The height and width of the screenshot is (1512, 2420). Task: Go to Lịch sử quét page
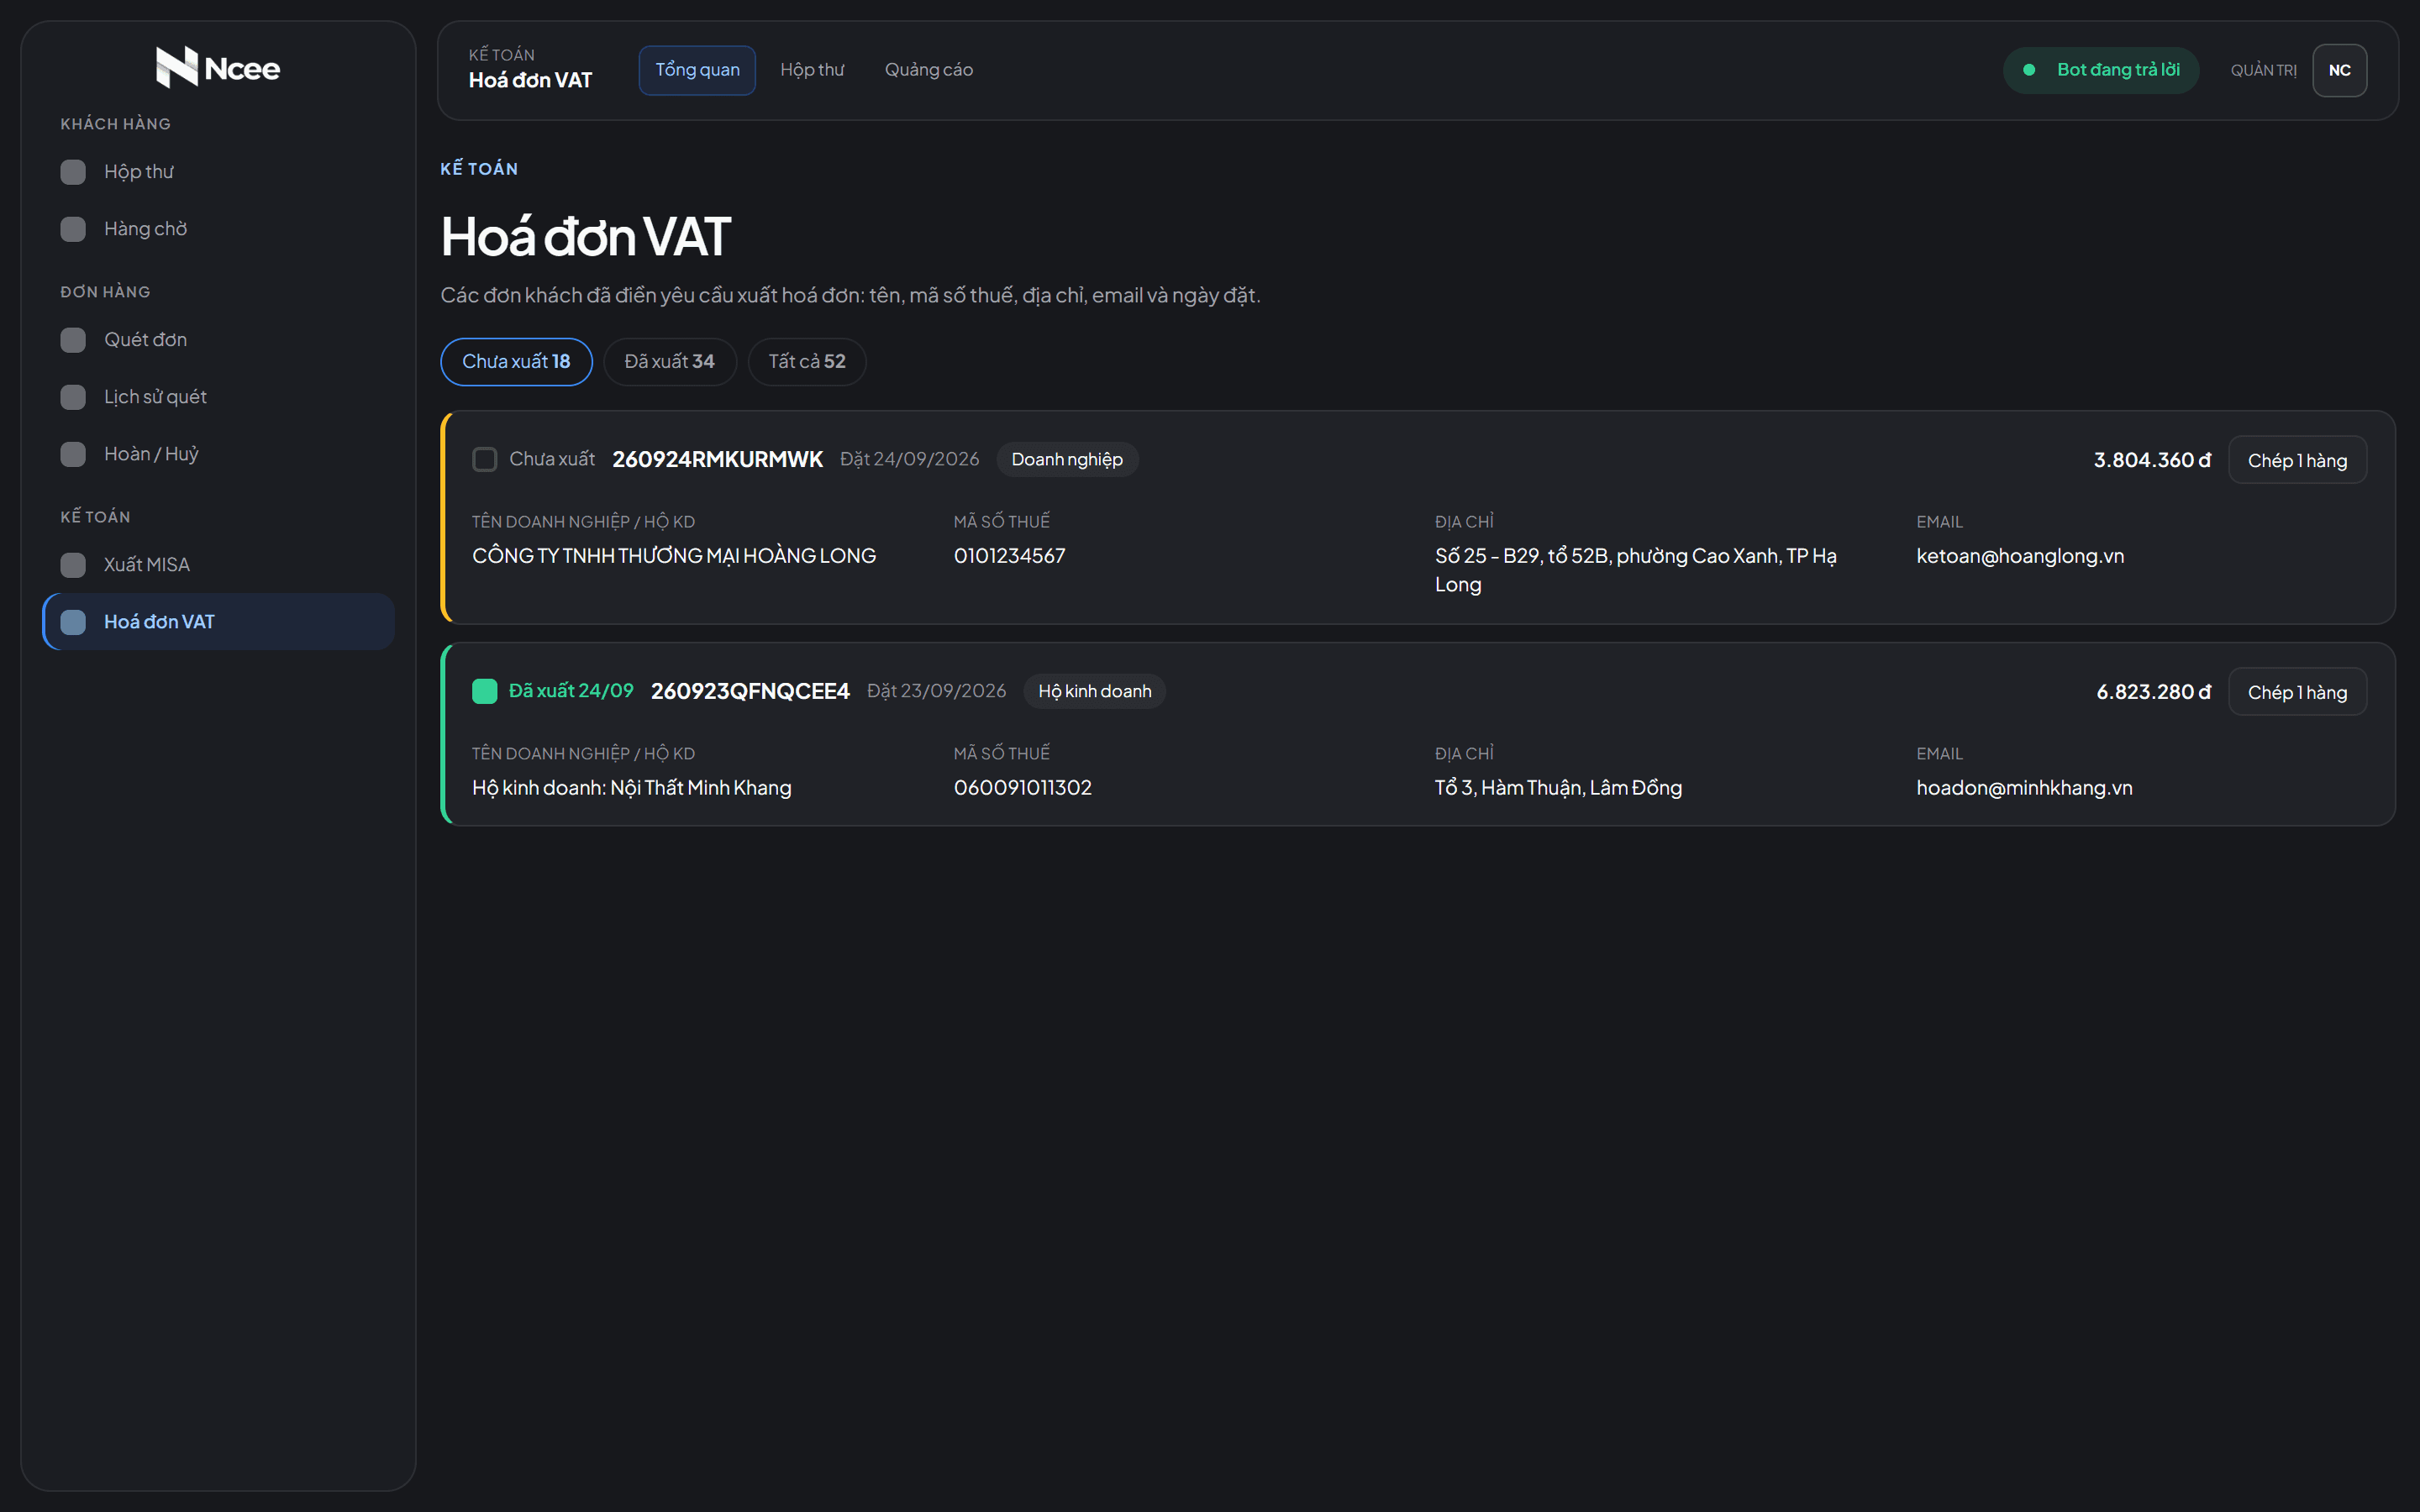click(x=218, y=397)
